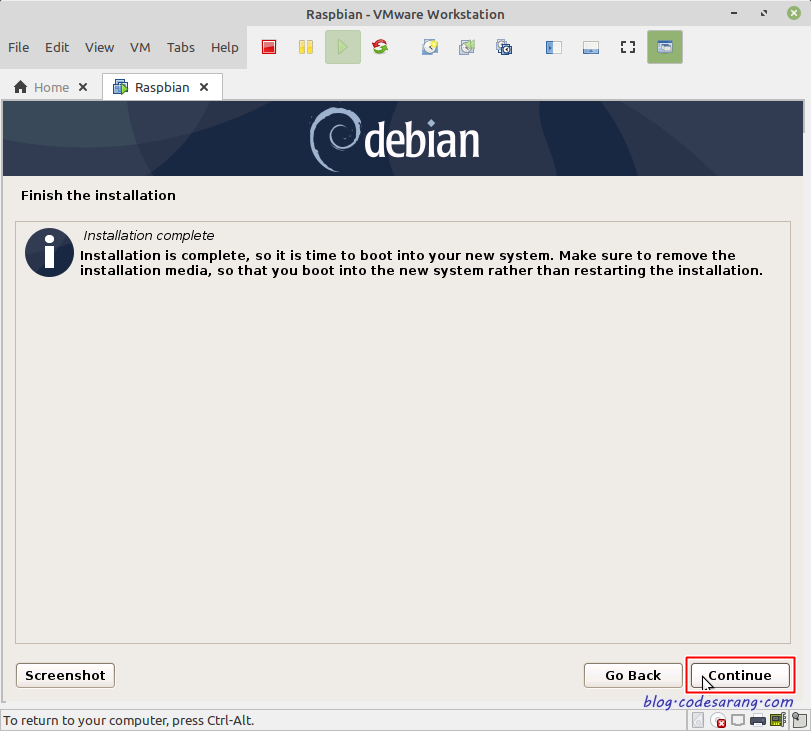The height and width of the screenshot is (731, 811).
Task: Click the Screenshot button
Action: [65, 675]
